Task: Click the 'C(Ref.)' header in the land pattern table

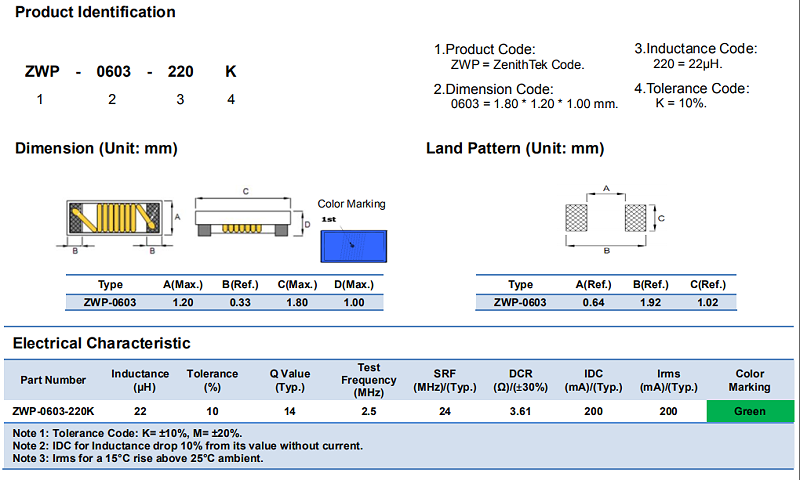Action: point(708,285)
